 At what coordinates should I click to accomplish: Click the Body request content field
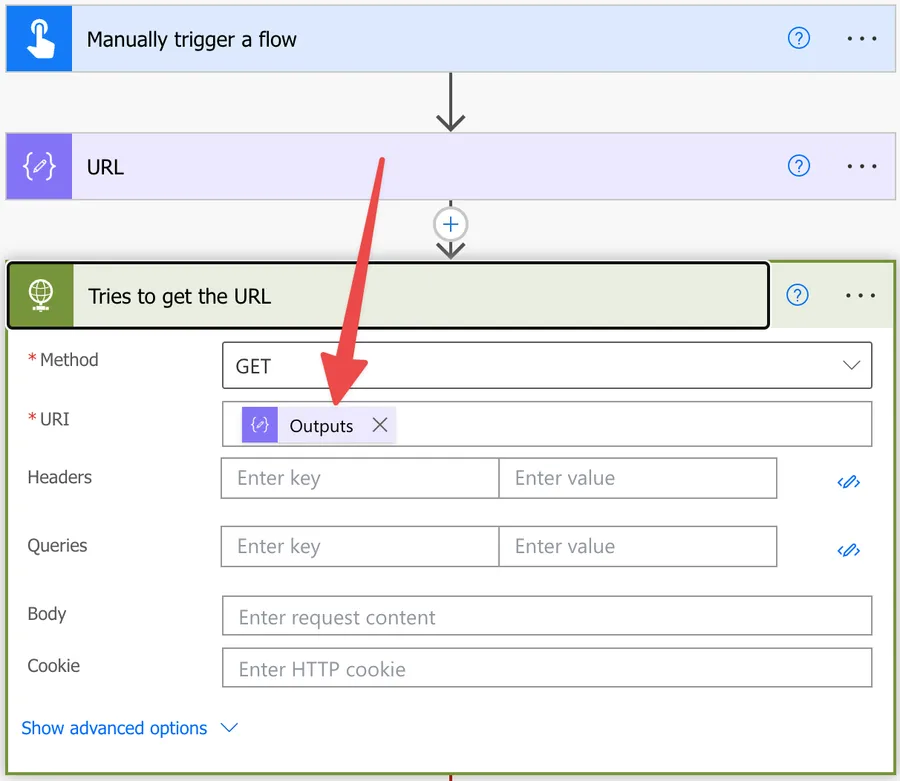(x=547, y=616)
